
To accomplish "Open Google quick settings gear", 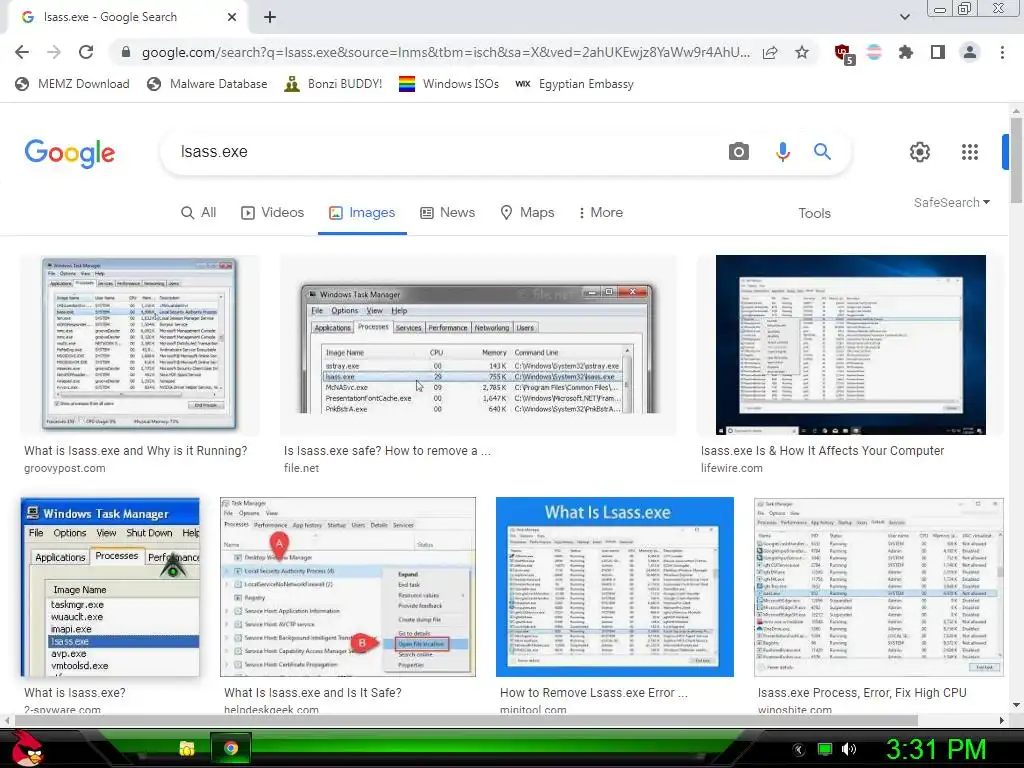I will pyautogui.click(x=920, y=152).
